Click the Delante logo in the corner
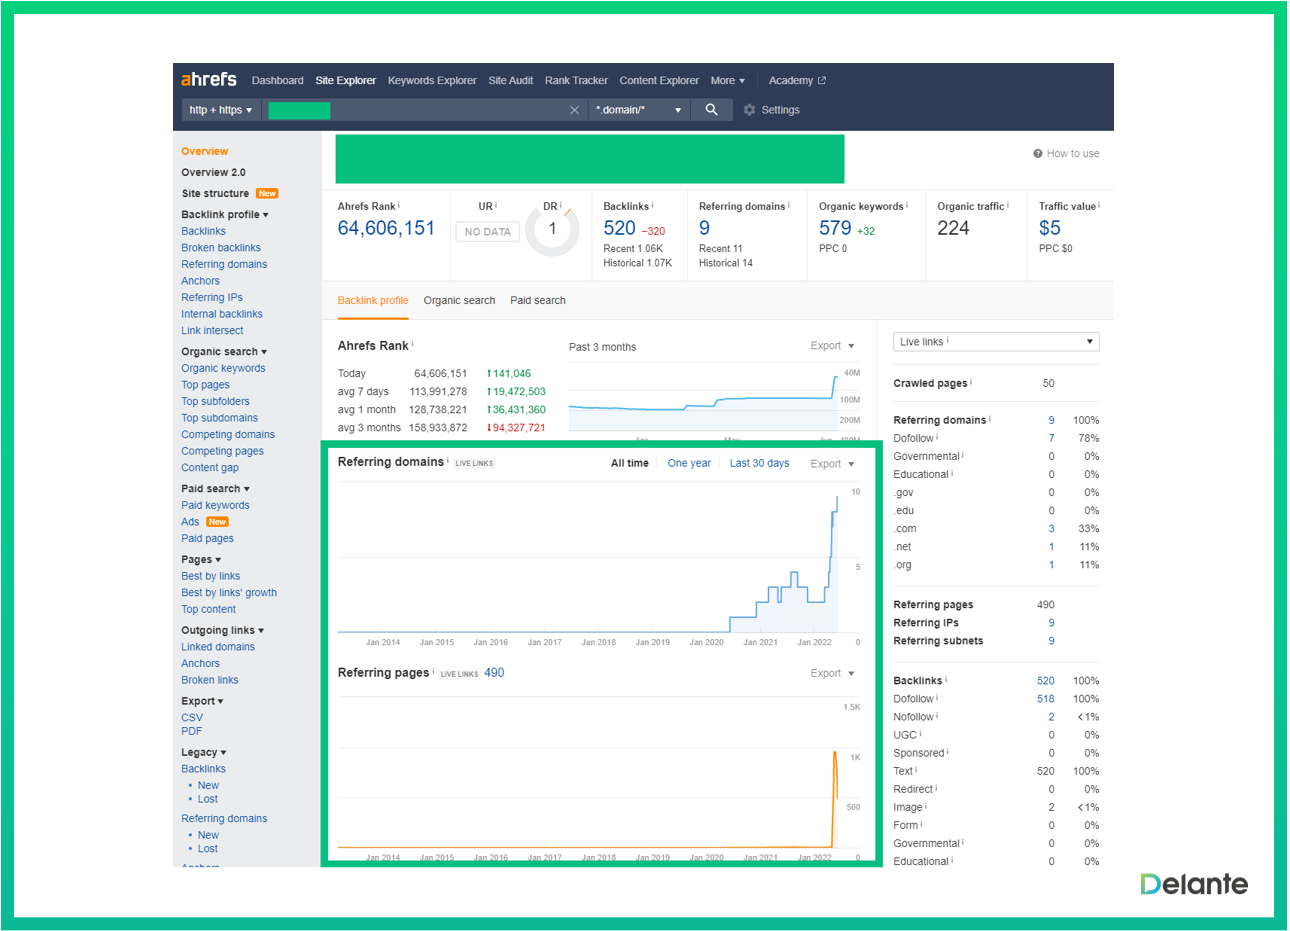 [x=1194, y=884]
